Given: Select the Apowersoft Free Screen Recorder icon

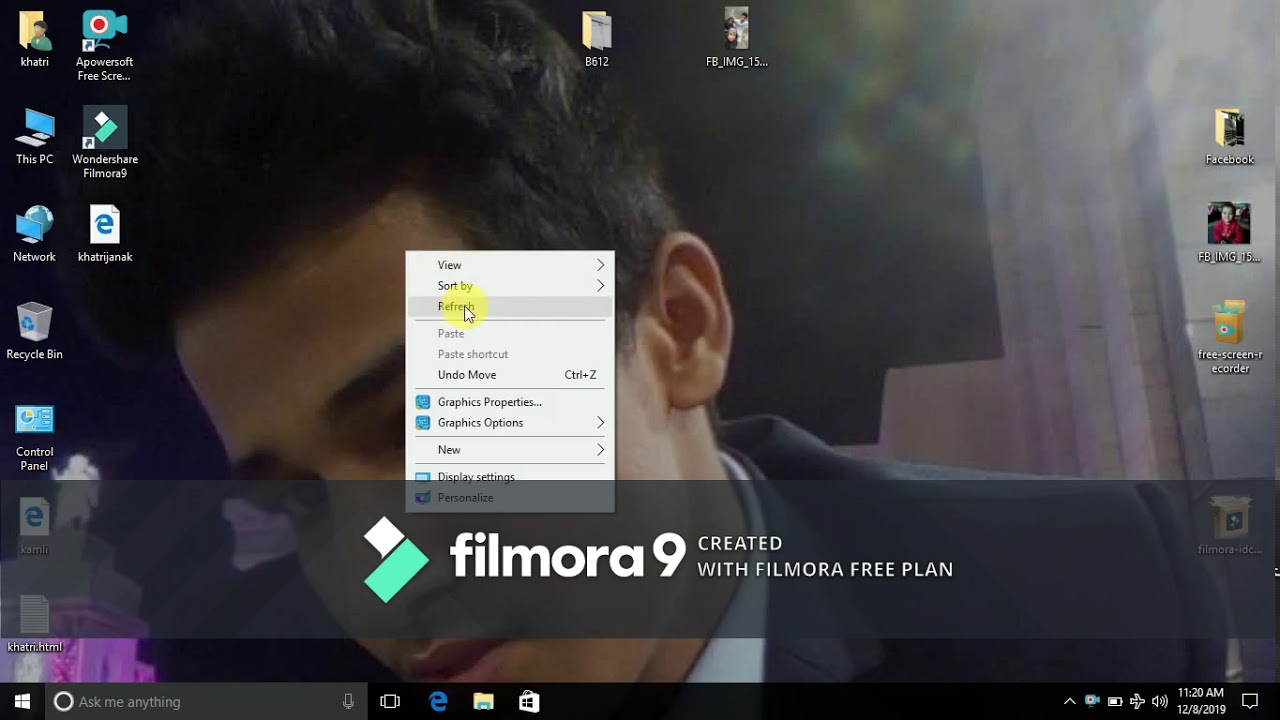Looking at the screenshot, I should (104, 46).
